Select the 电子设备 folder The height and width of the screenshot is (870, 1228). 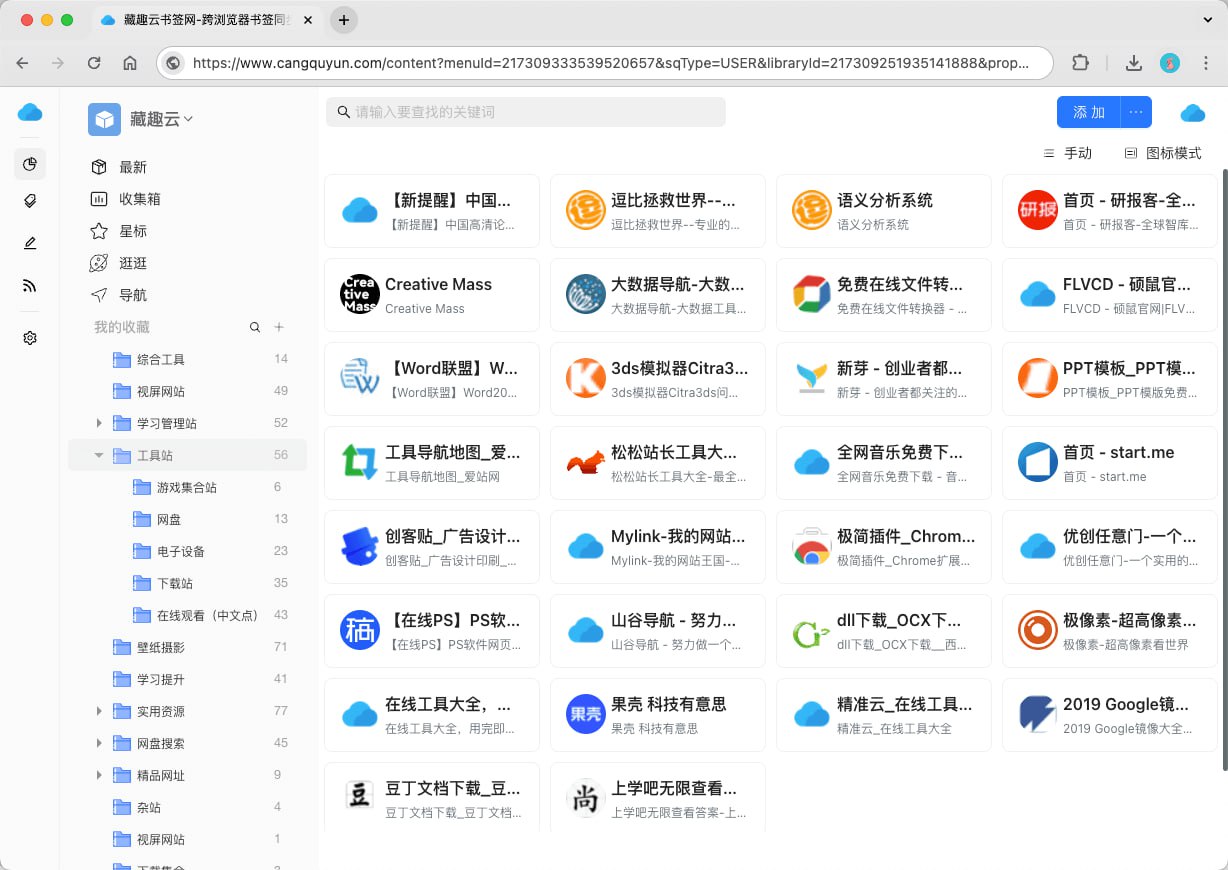click(188, 551)
